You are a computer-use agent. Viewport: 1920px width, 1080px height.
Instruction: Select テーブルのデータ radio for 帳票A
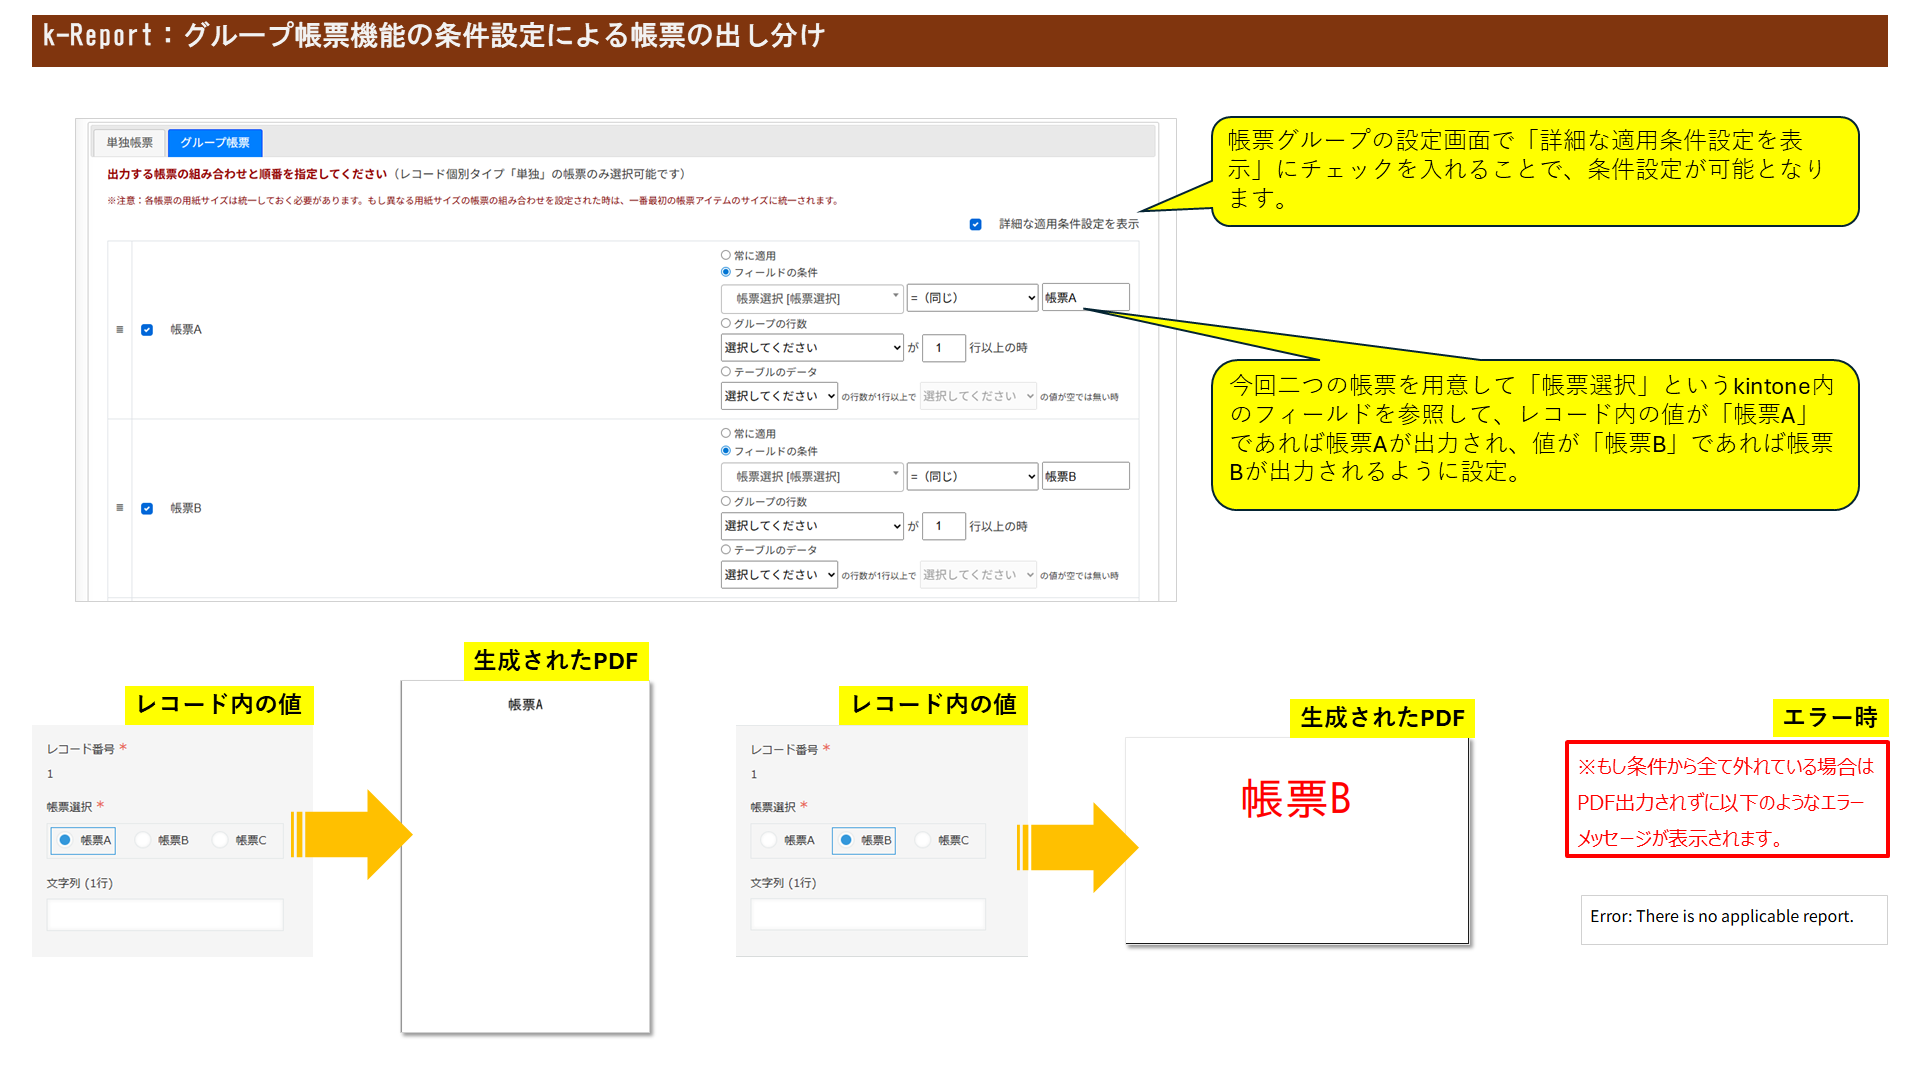tap(726, 371)
